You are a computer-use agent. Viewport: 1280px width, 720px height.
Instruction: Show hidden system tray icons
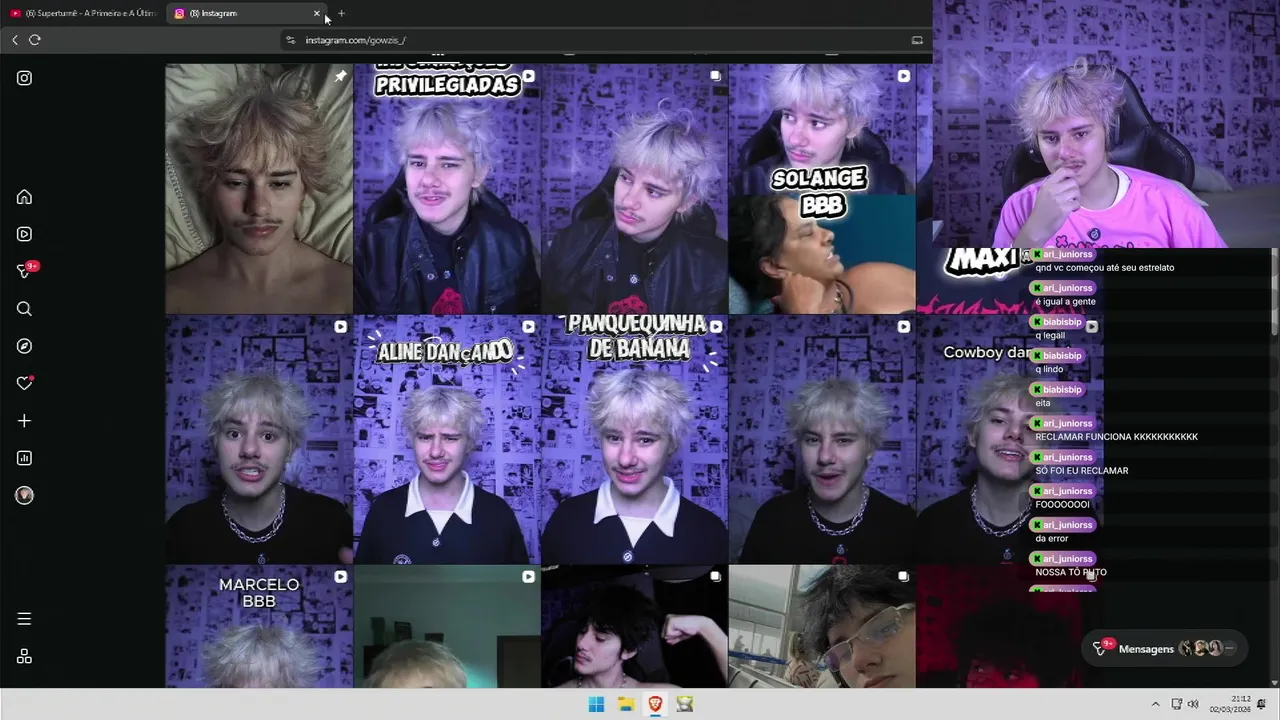(1156, 704)
